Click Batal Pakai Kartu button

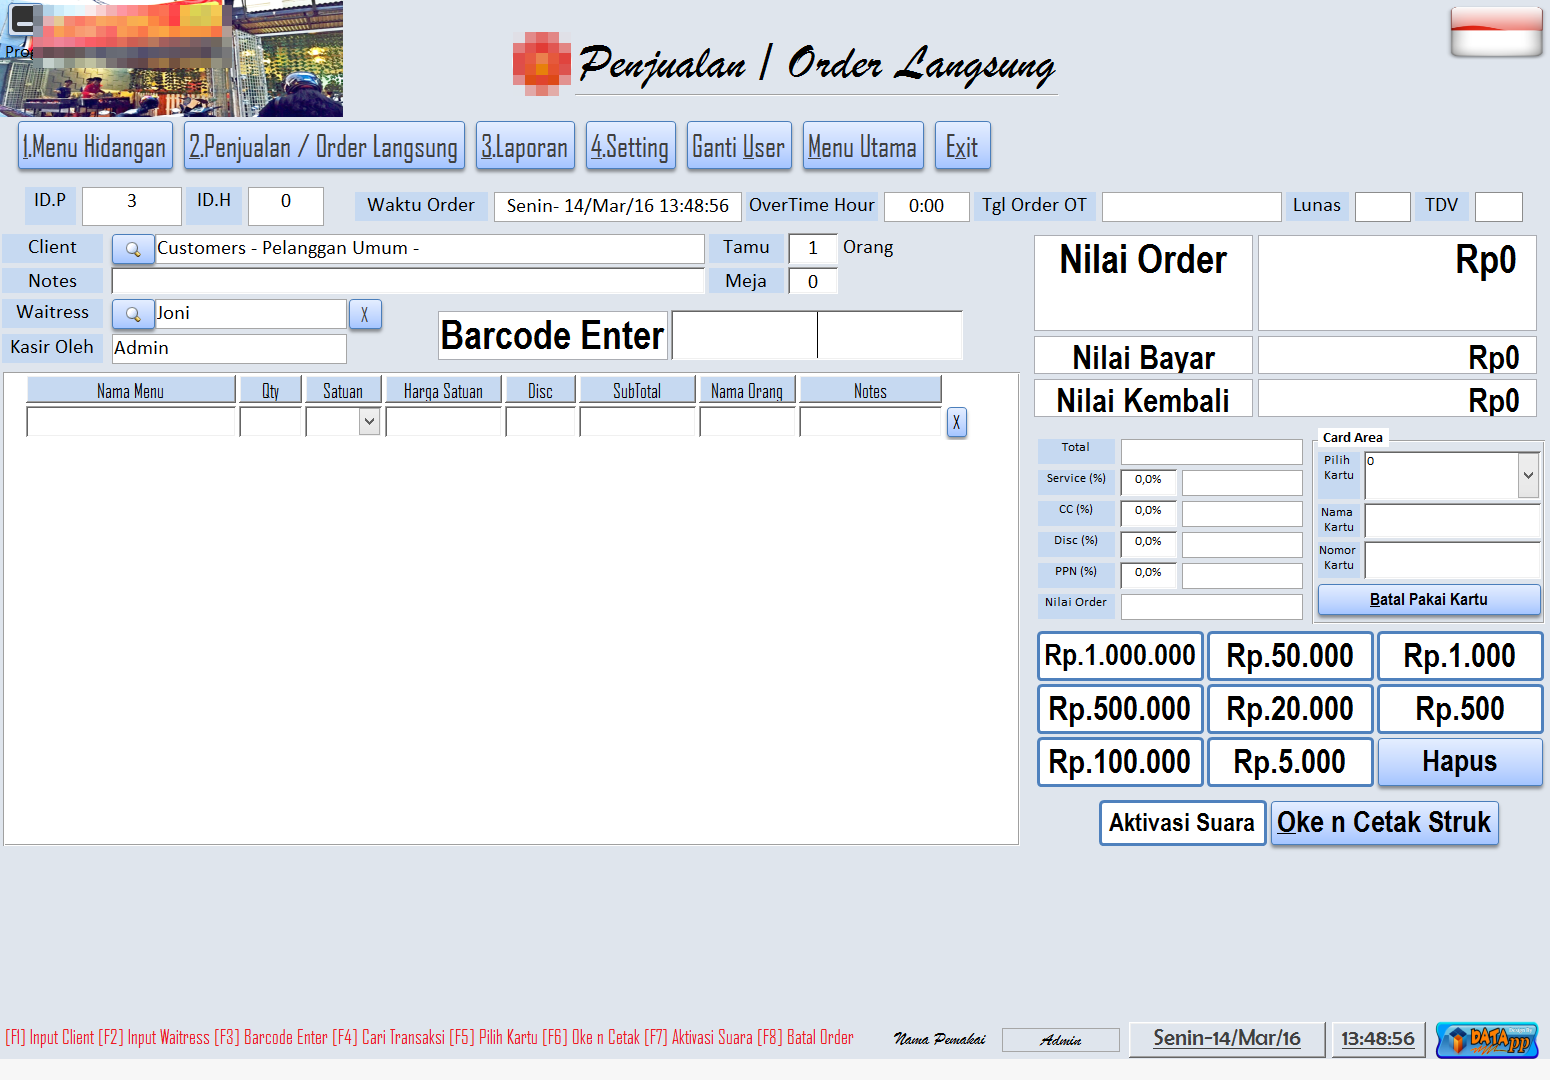click(1428, 599)
